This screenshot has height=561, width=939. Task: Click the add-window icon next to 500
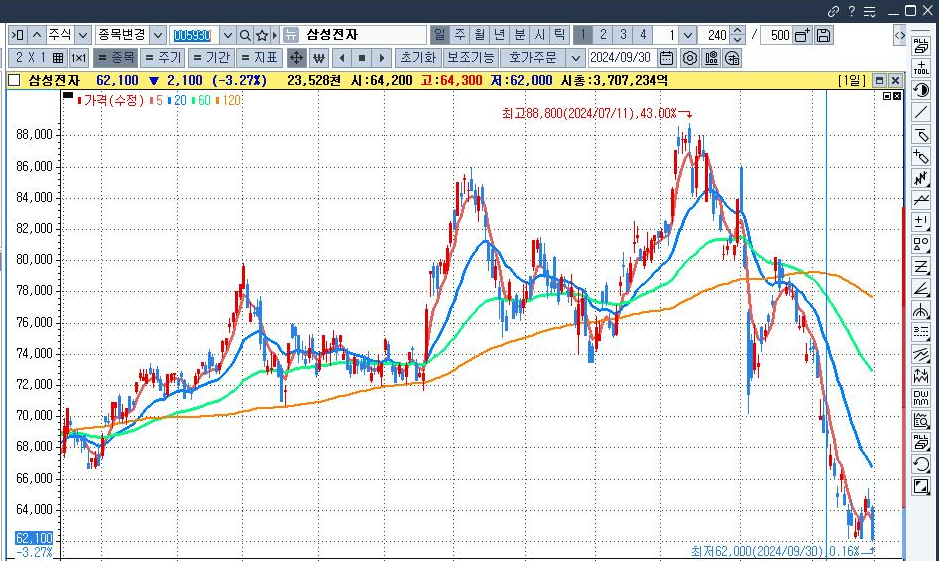click(x=802, y=35)
